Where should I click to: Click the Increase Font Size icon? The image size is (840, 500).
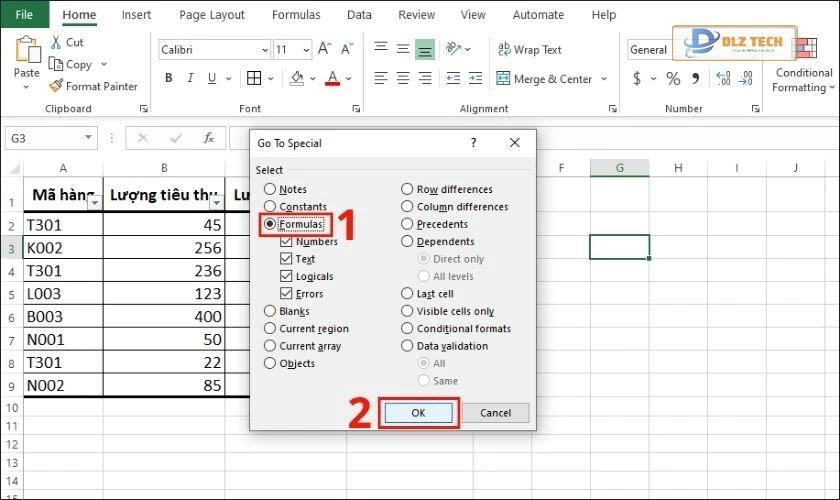coord(325,49)
